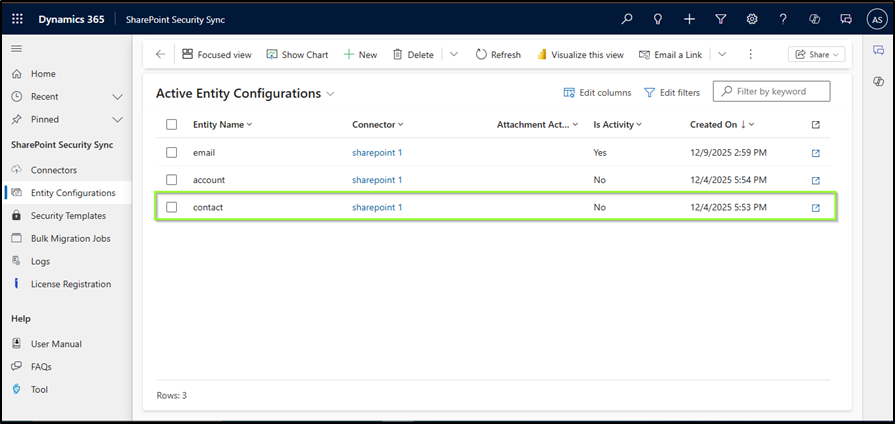Open the lightbulb assistant icon

(x=658, y=19)
